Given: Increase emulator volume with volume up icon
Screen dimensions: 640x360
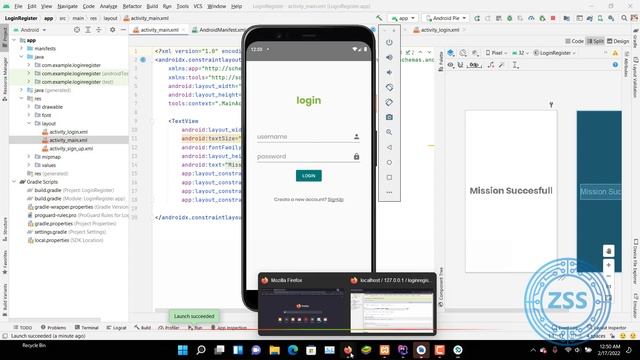Looking at the screenshot, I should tap(389, 58).
